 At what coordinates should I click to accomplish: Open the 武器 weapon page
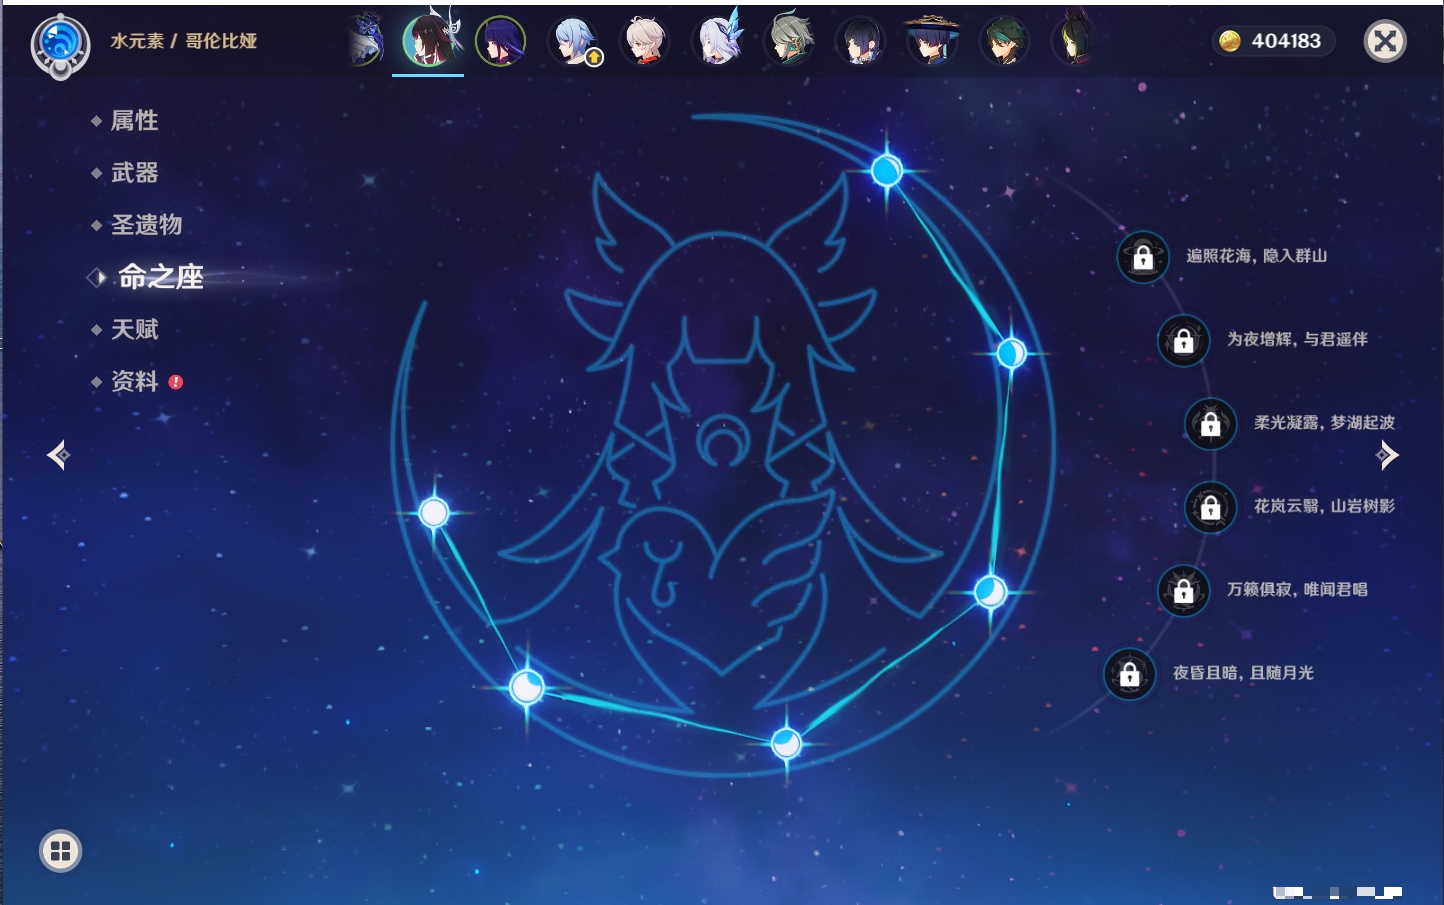pyautogui.click(x=134, y=173)
